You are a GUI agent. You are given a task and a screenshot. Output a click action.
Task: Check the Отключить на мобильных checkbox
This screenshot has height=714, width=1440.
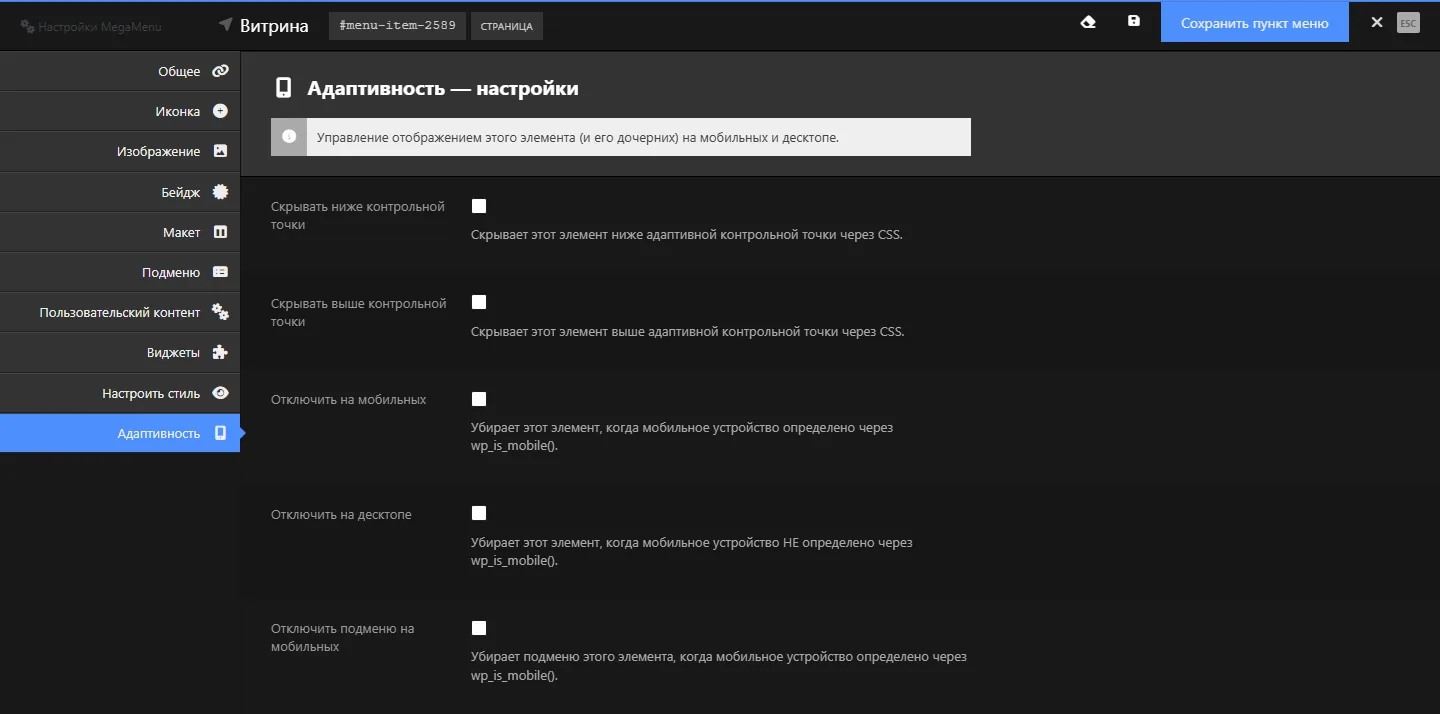(x=479, y=399)
